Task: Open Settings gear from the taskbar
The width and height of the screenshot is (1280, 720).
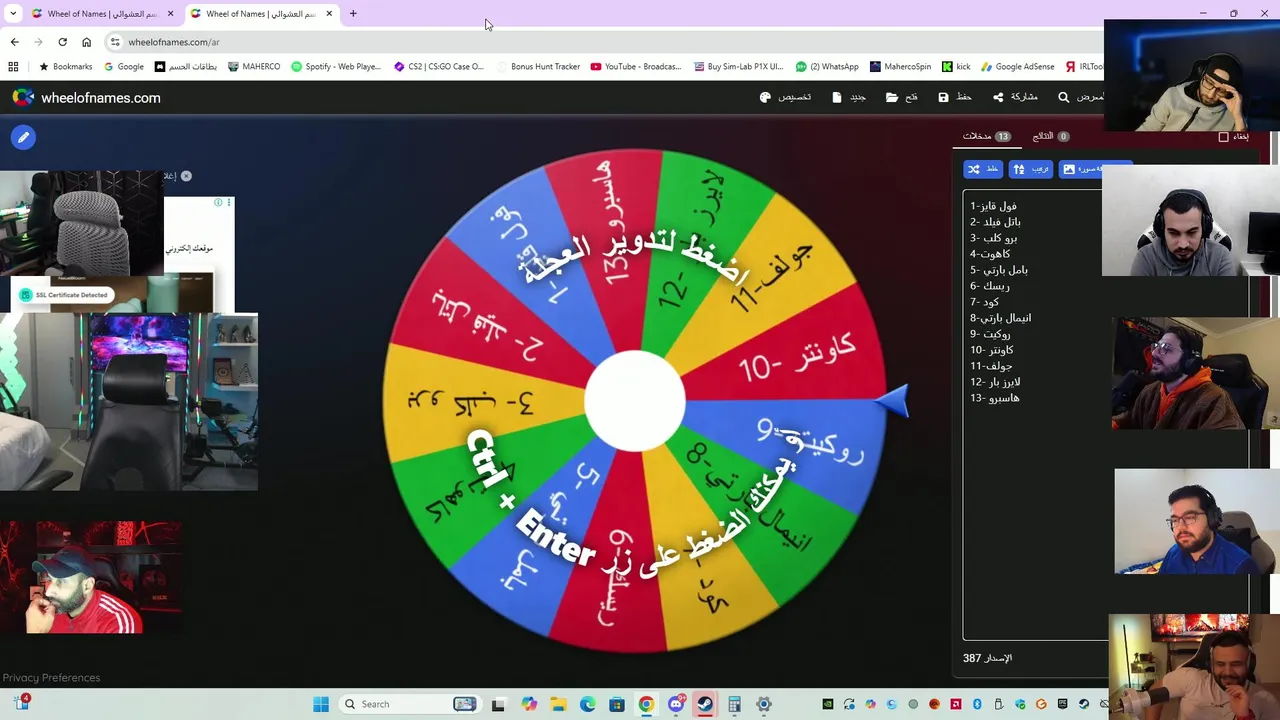Action: (764, 704)
